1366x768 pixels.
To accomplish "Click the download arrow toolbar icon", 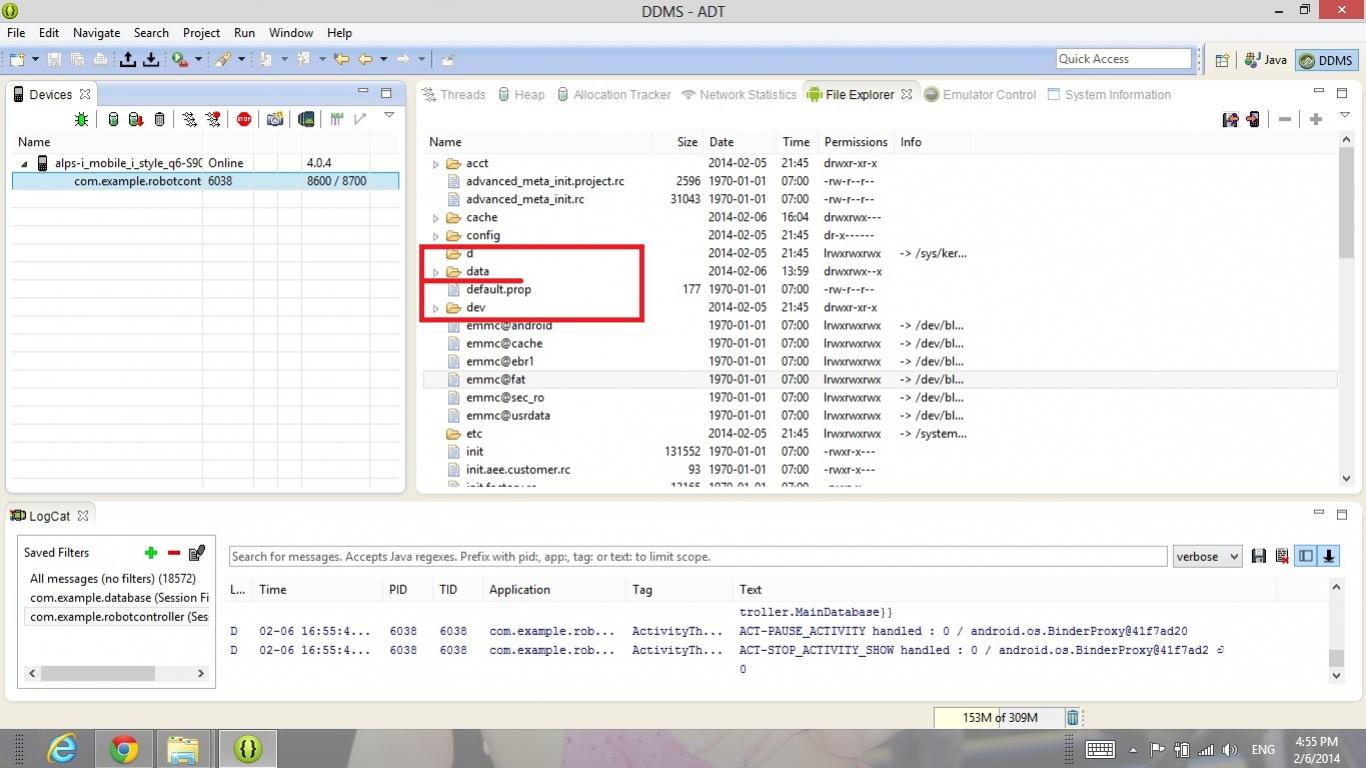I will [x=151, y=59].
